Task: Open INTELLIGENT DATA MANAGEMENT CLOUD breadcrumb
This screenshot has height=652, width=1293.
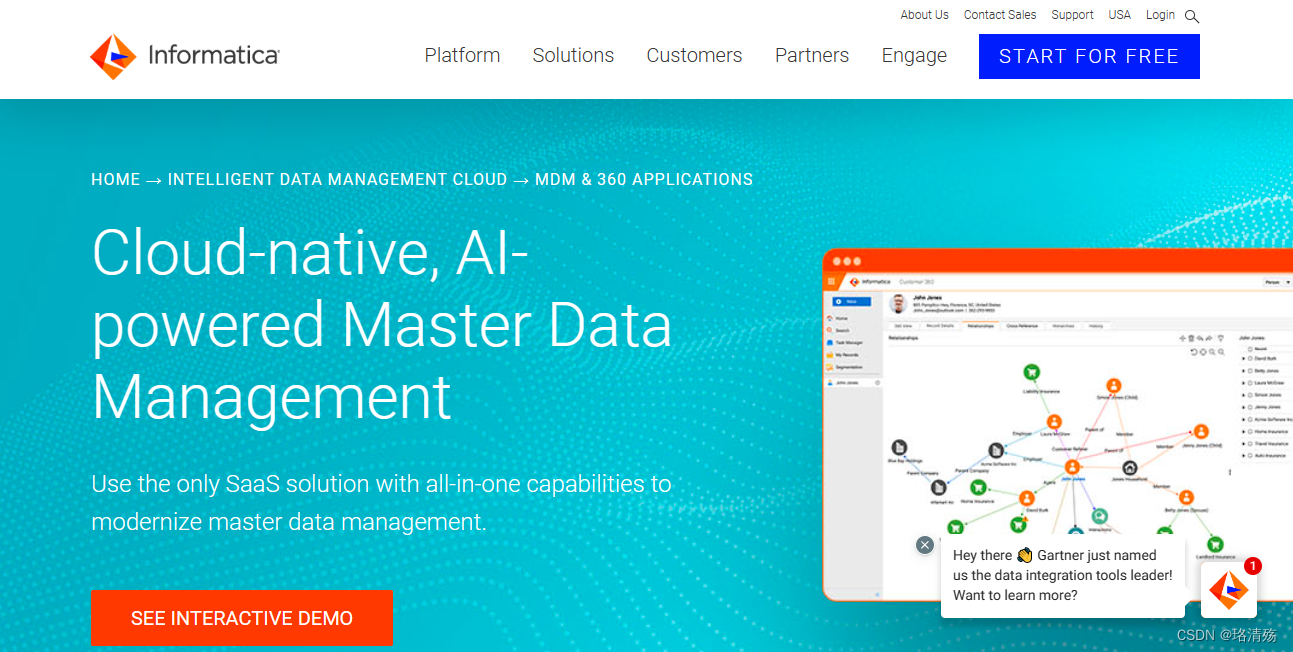Action: pyautogui.click(x=338, y=180)
